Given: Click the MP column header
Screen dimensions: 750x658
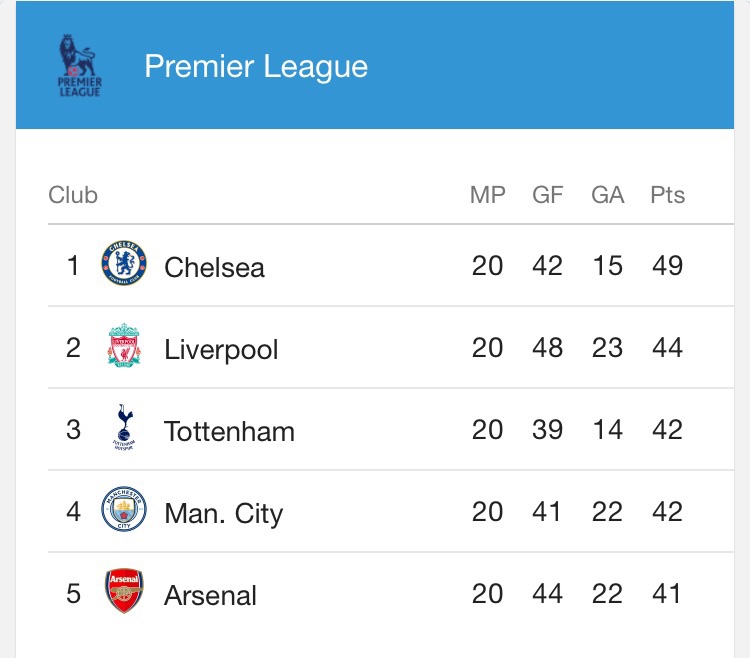Looking at the screenshot, I should [487, 195].
